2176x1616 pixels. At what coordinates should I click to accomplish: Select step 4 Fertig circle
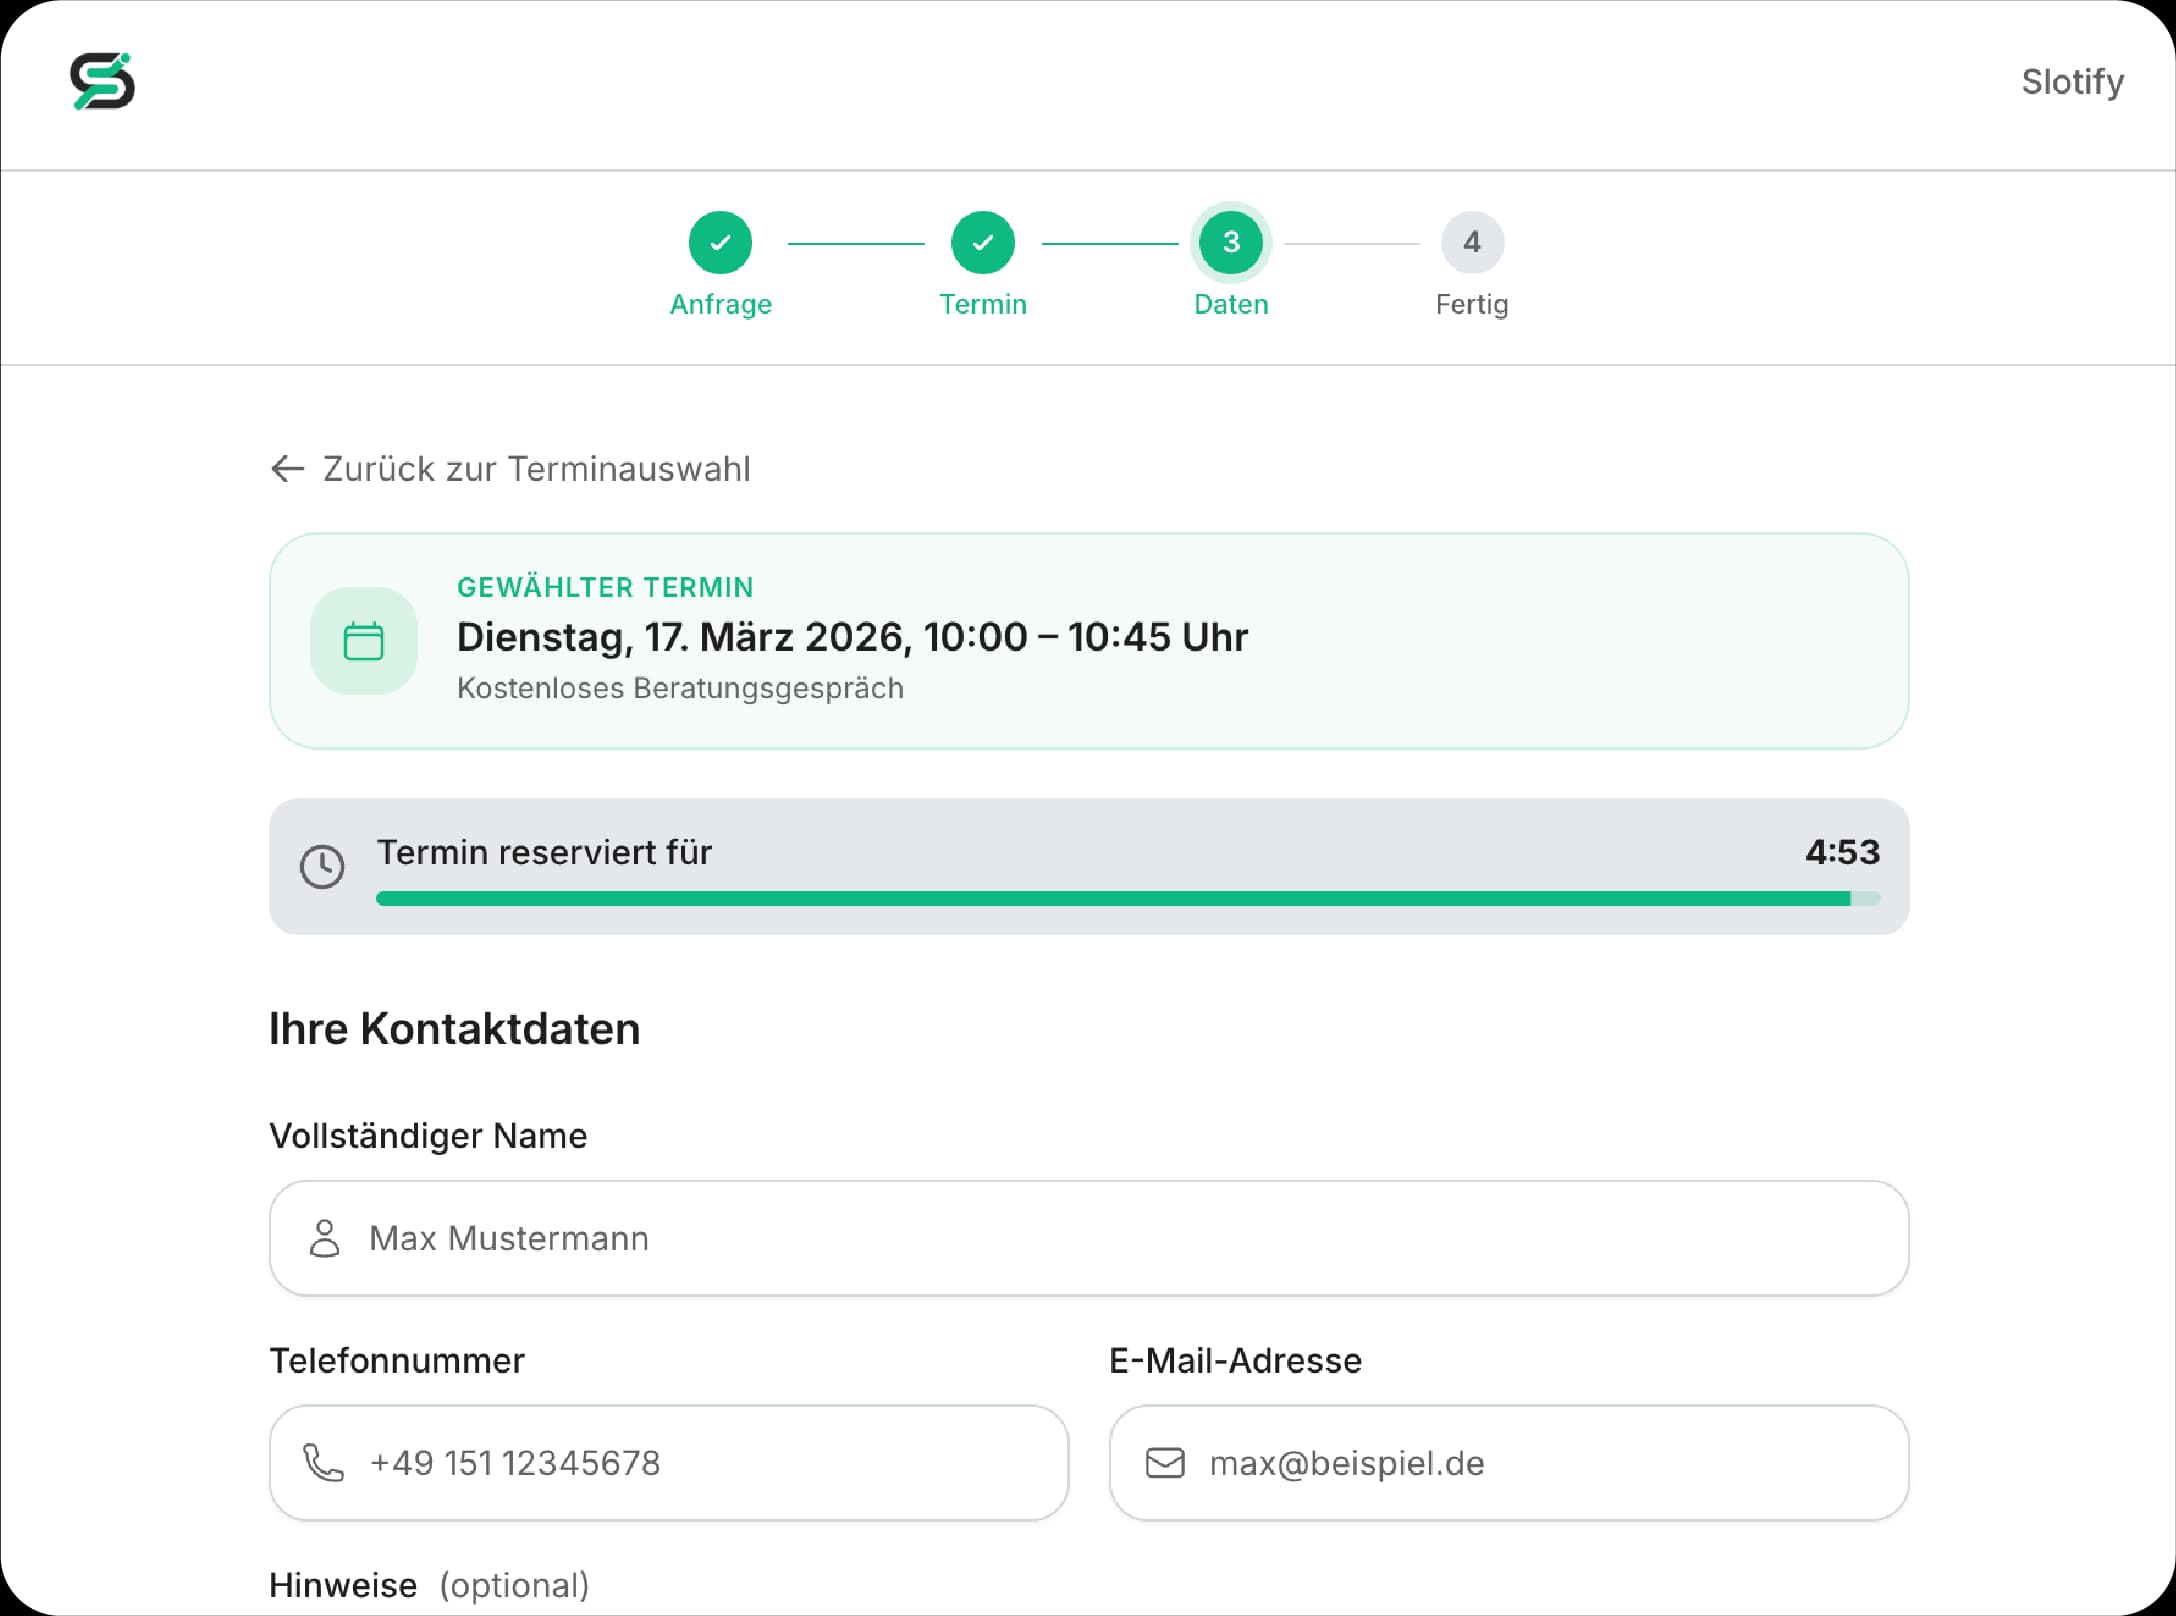tap(1472, 242)
